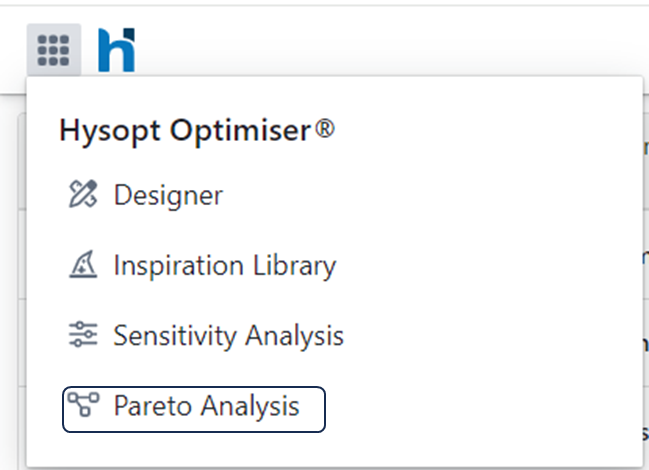Click the "Inspiration Library" text label

[x=225, y=266]
